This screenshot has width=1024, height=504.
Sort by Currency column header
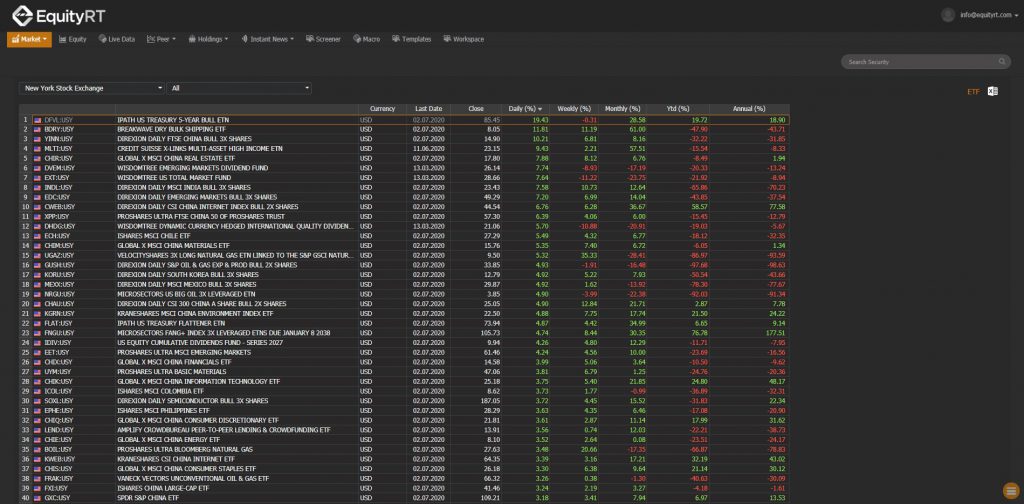coord(382,109)
